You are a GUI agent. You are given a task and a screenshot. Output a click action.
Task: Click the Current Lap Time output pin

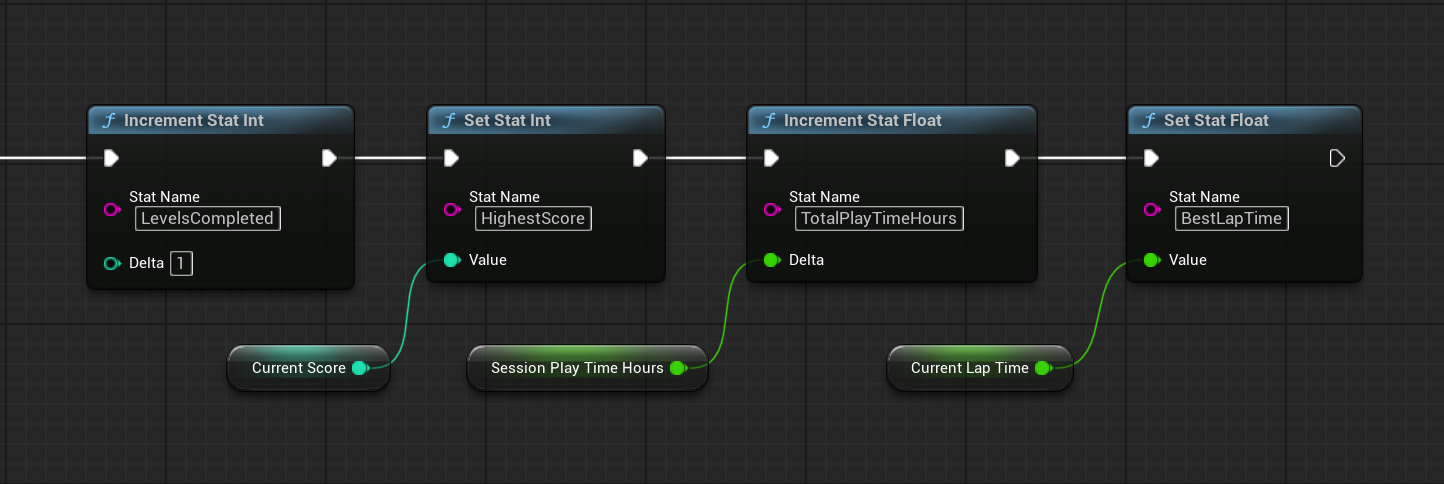coord(1042,368)
